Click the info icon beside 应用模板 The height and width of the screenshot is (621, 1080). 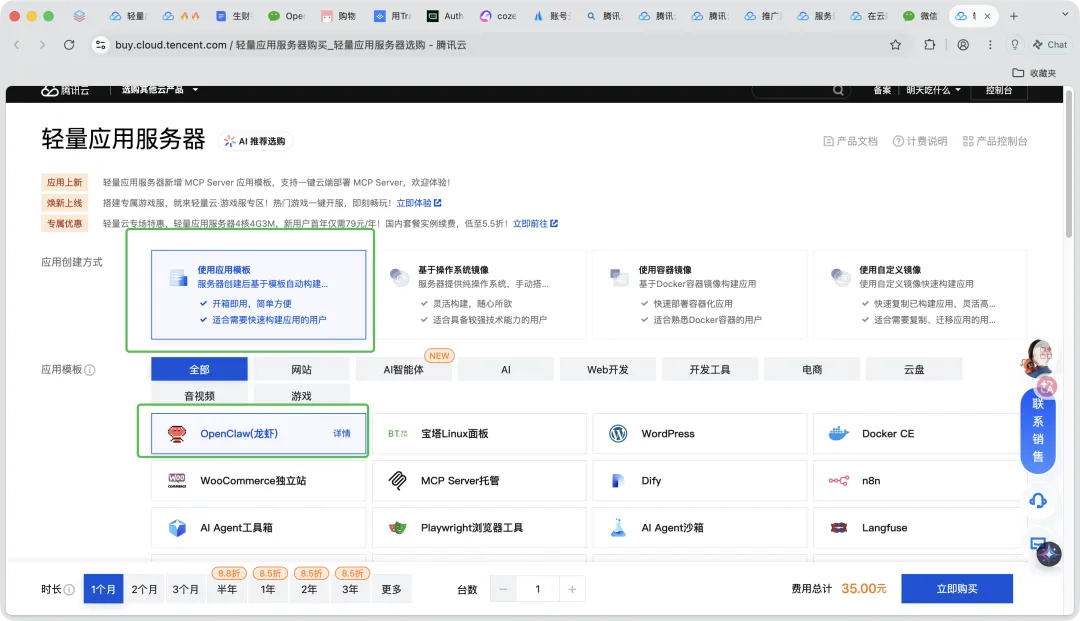point(90,370)
